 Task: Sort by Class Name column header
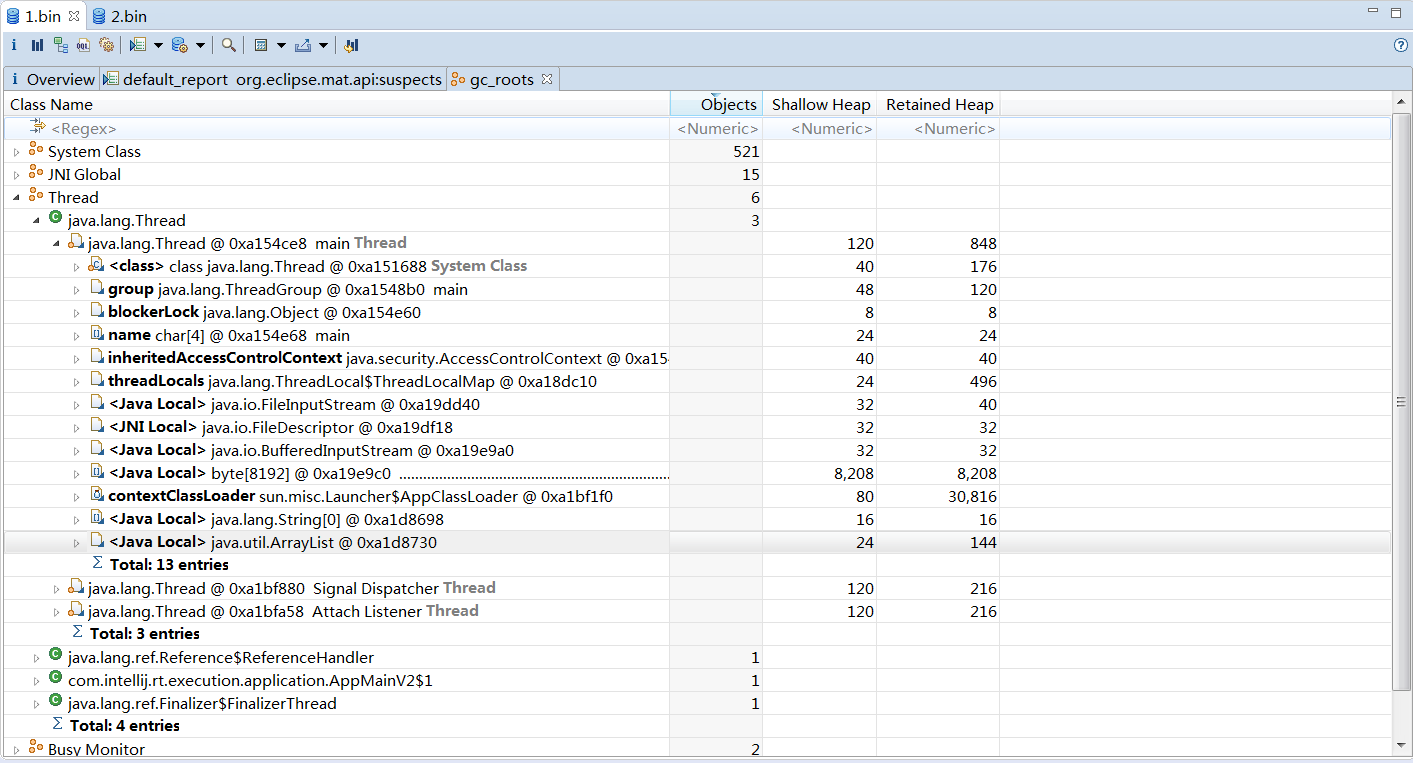(x=337, y=104)
